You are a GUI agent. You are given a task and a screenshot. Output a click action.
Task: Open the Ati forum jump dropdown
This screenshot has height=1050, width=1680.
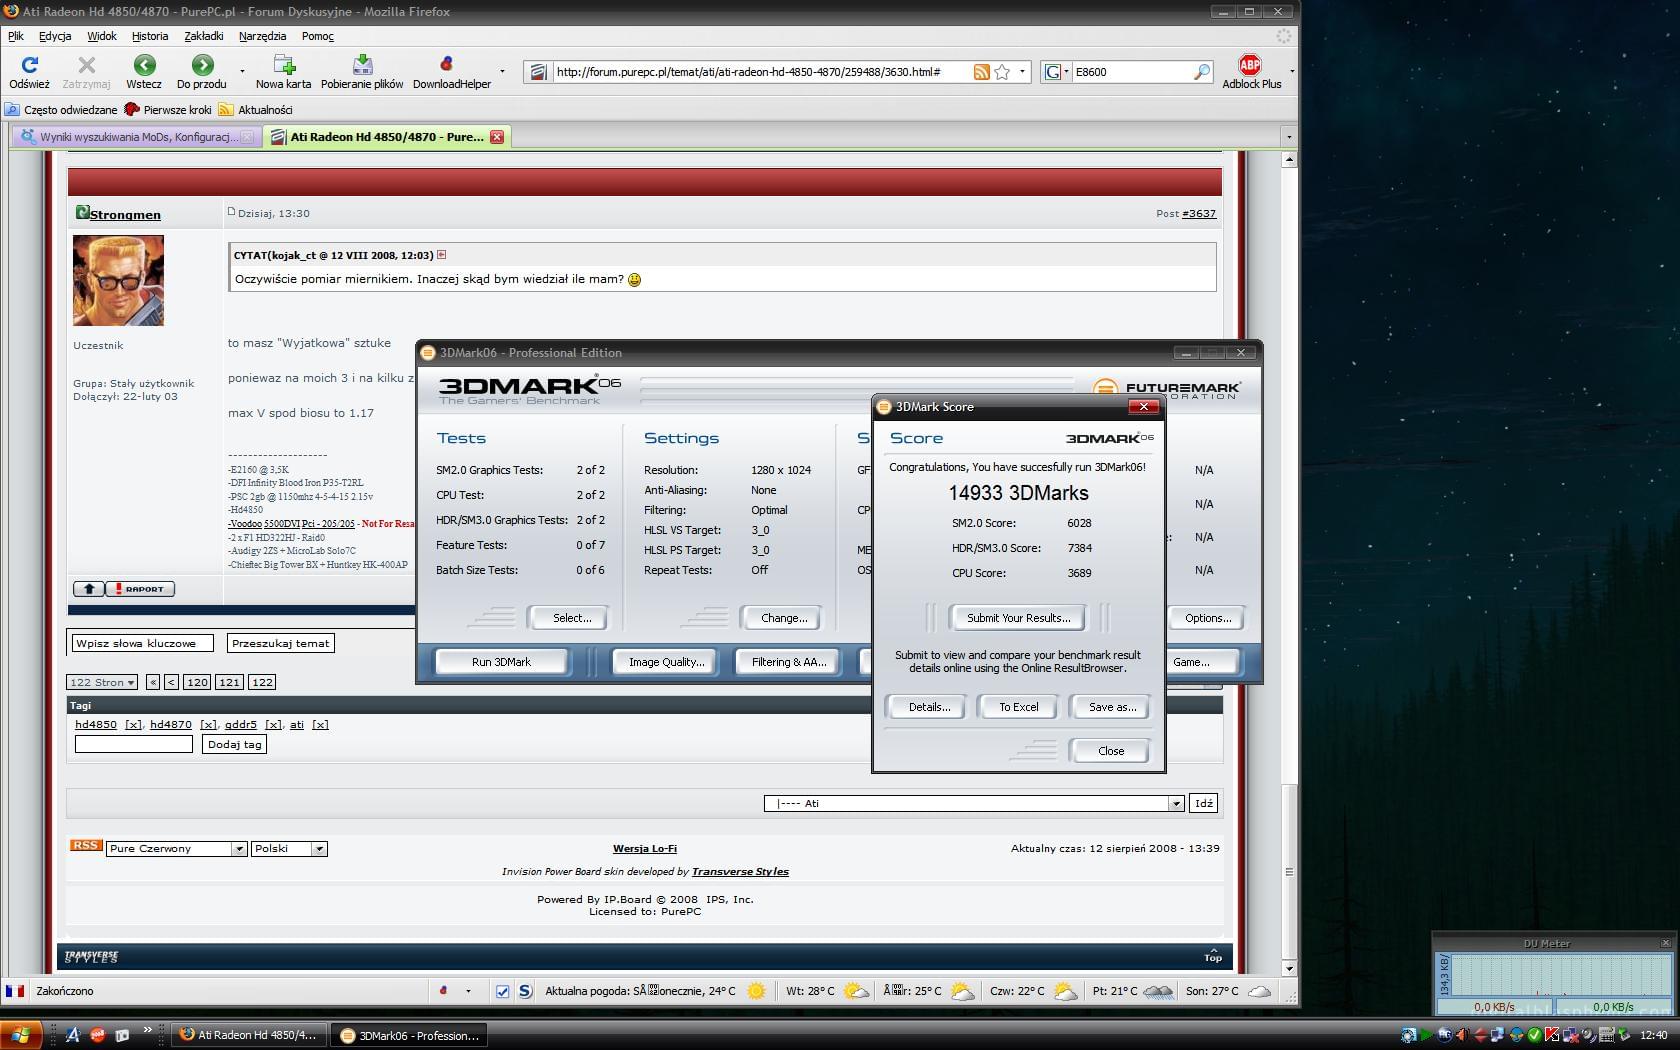tap(975, 803)
